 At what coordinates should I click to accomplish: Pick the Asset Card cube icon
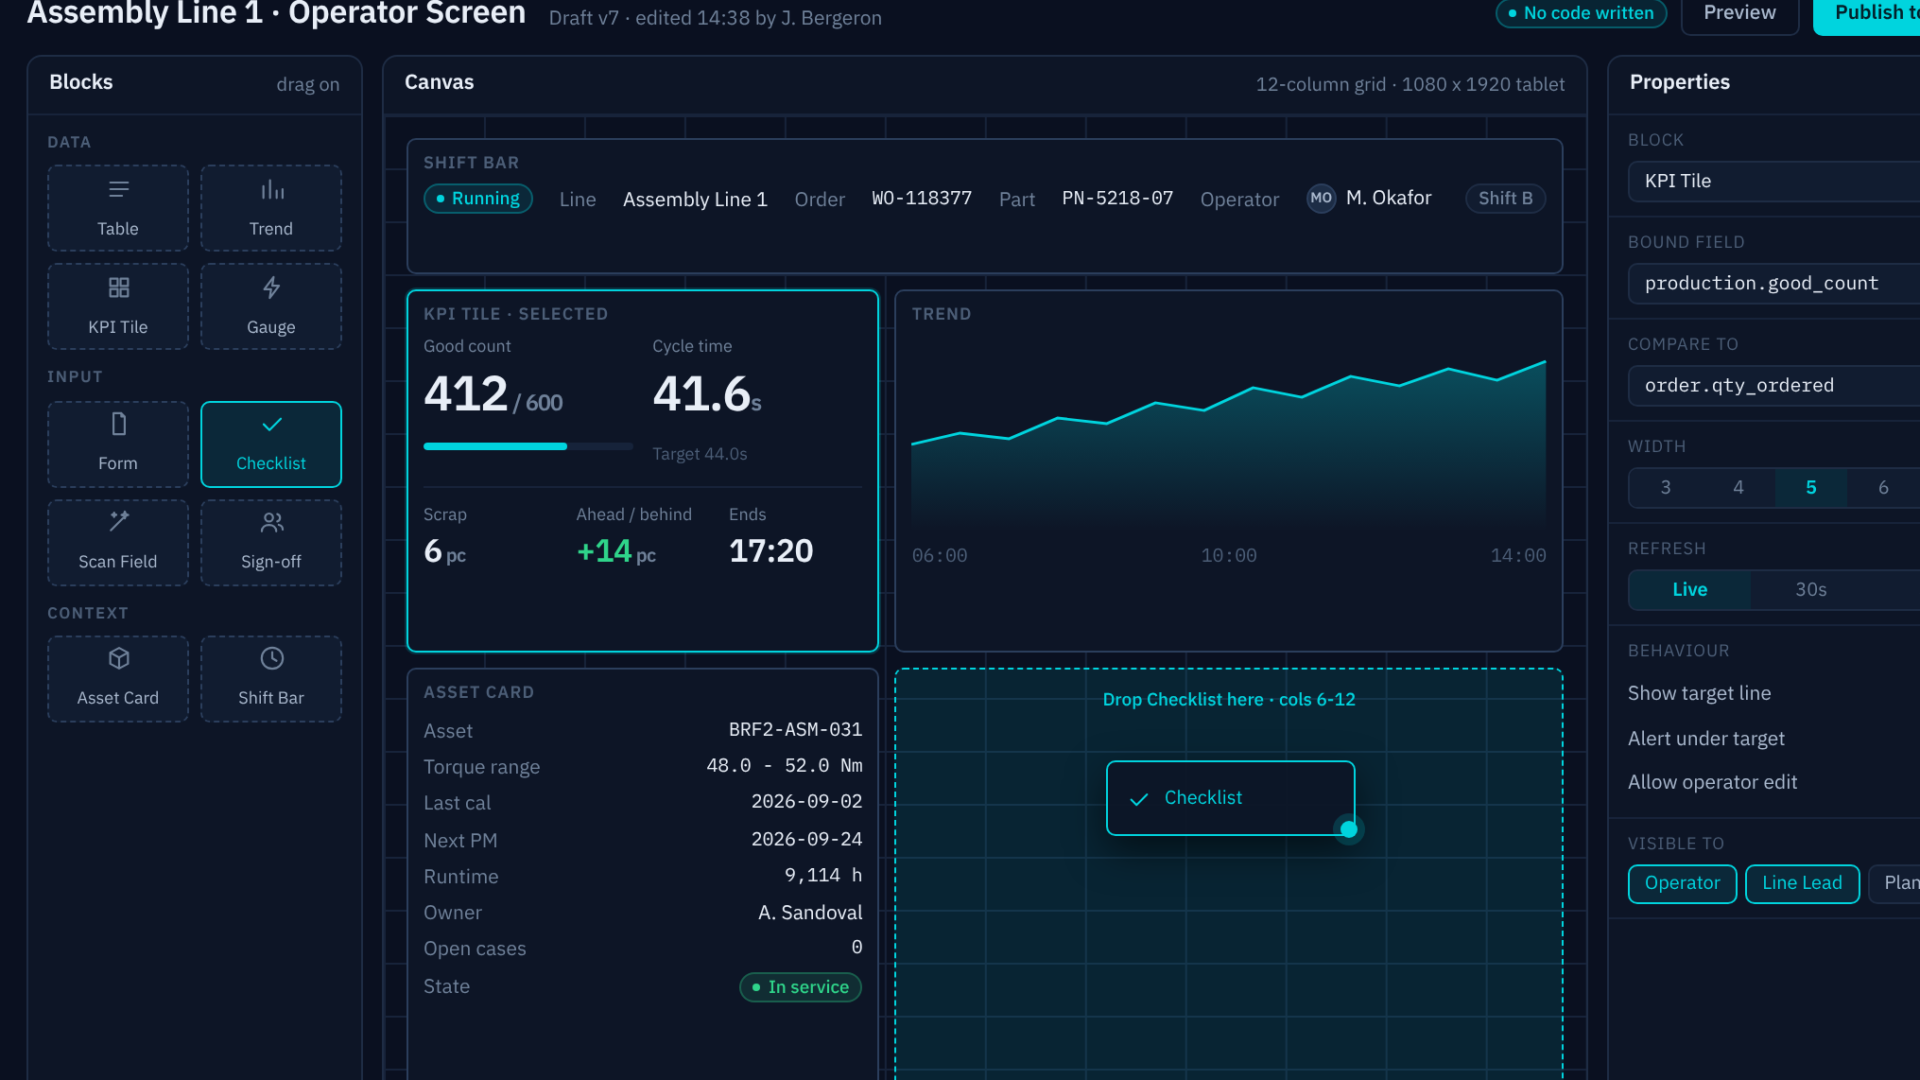pos(118,658)
